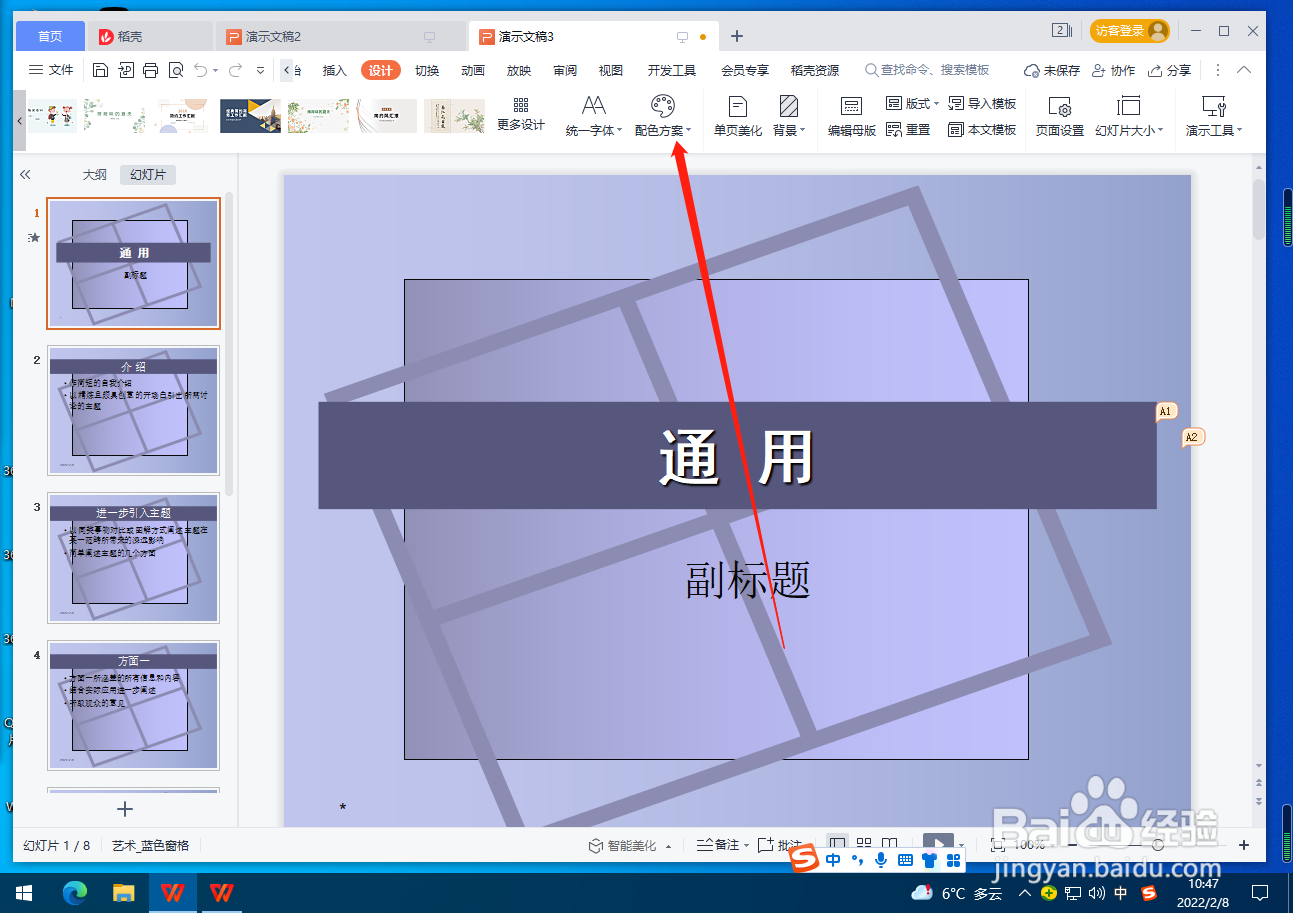The image size is (1293, 913).
Task: Open 更多设计 (More Designs) grid icon
Action: pyautogui.click(x=521, y=116)
